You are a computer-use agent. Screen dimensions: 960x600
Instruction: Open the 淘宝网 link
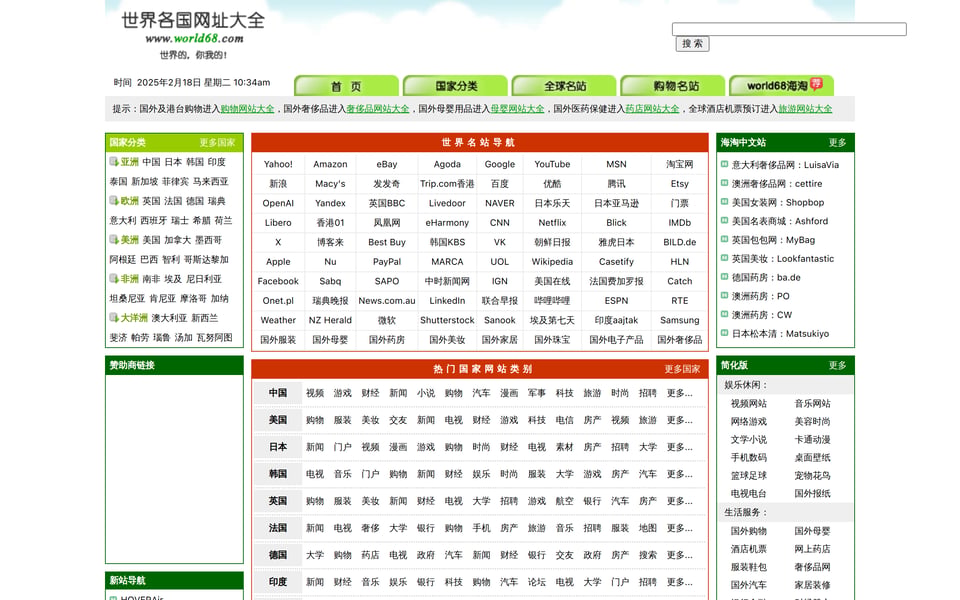(680, 164)
